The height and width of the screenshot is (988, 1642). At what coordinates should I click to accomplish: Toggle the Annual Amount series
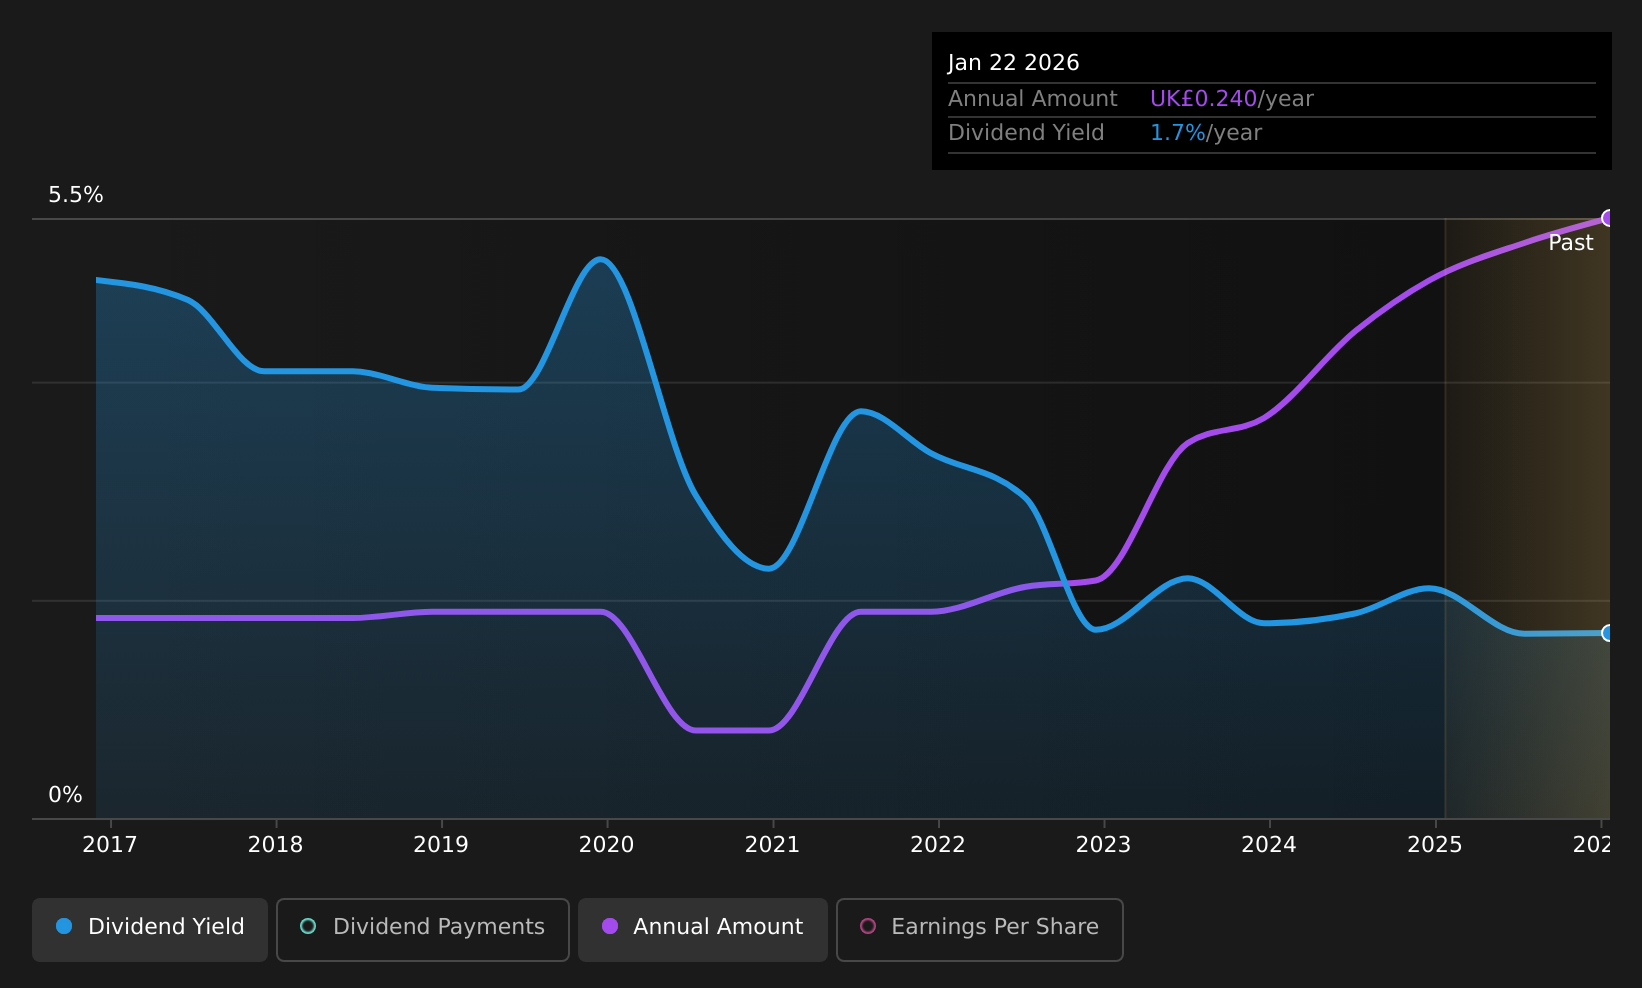pyautogui.click(x=703, y=929)
